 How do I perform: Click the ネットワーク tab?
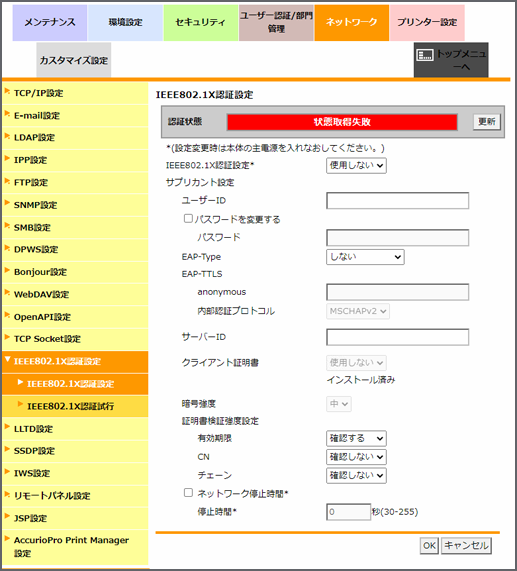click(x=352, y=23)
